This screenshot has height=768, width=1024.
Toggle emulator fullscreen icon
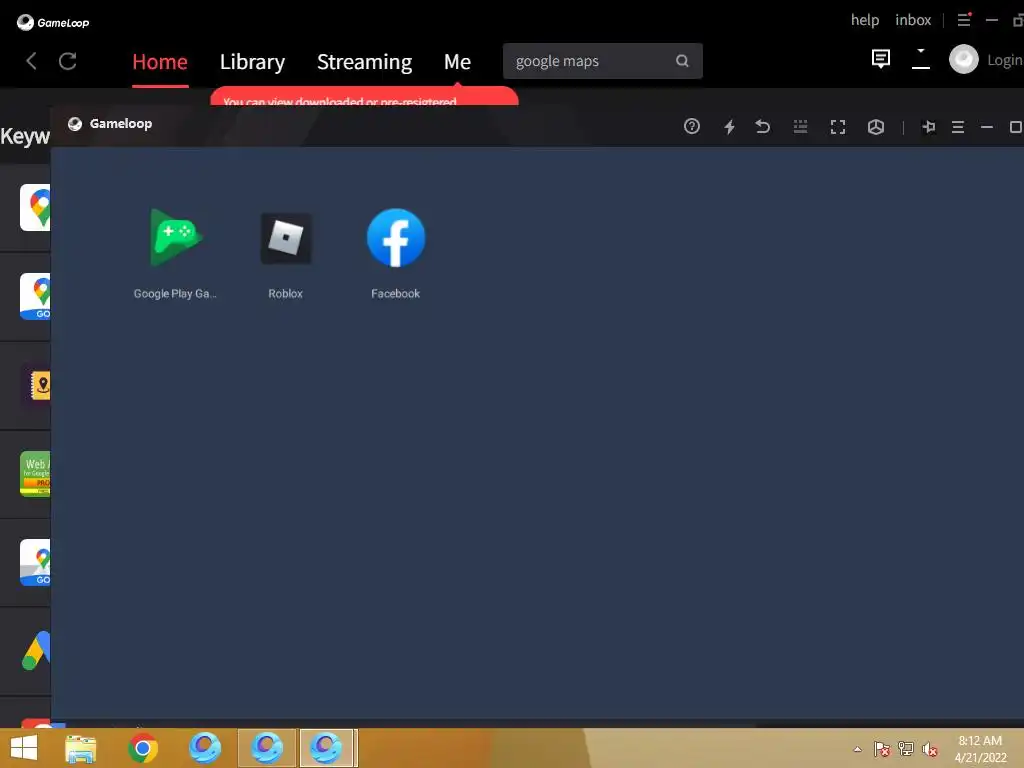pos(838,127)
